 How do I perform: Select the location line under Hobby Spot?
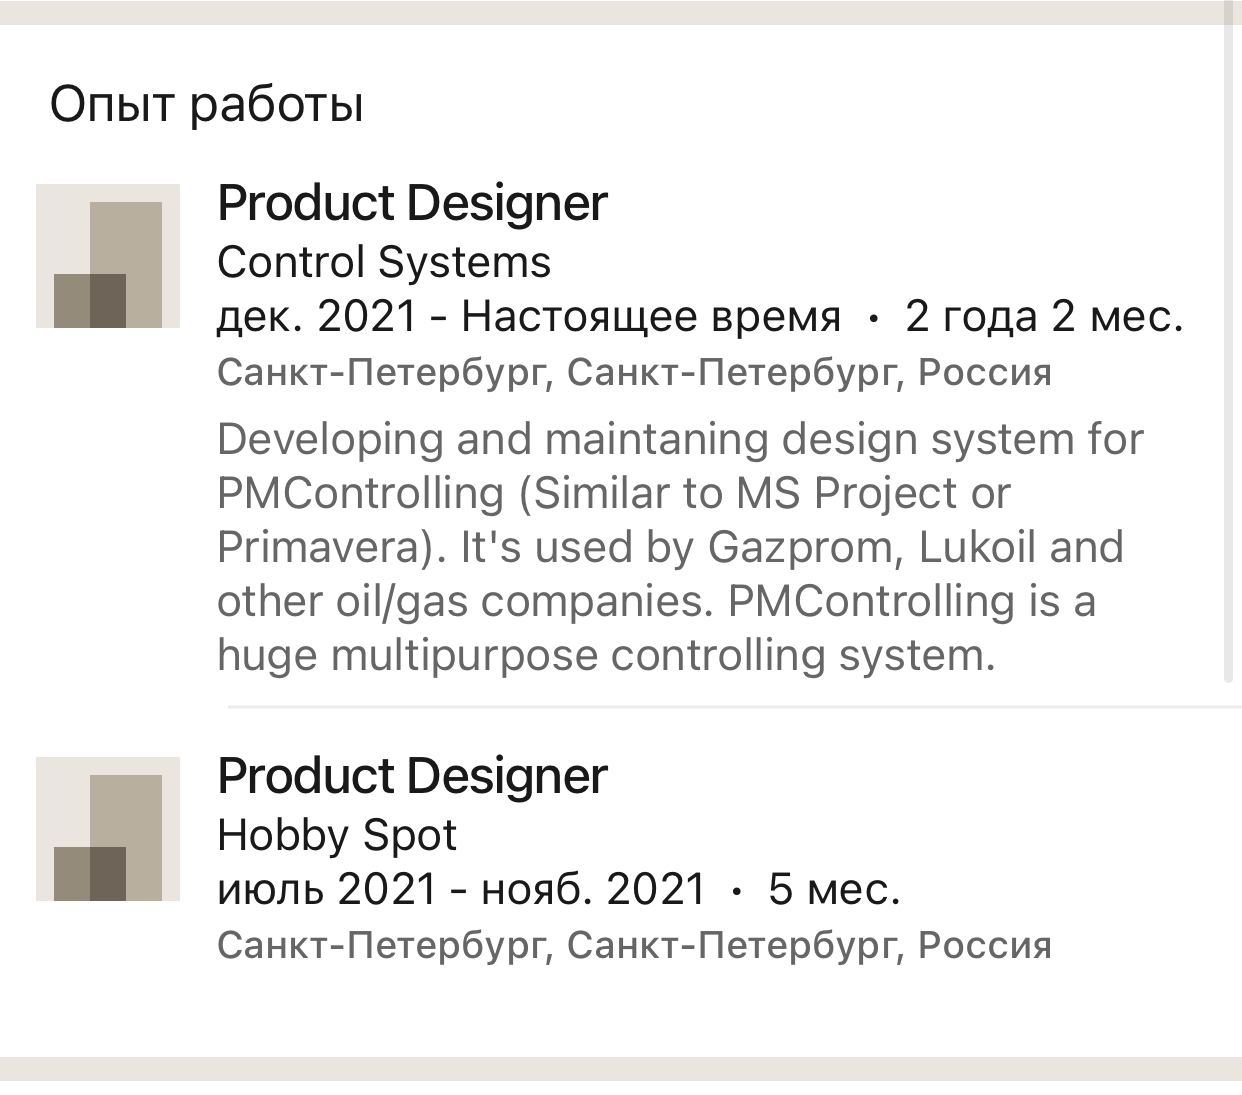(634, 945)
